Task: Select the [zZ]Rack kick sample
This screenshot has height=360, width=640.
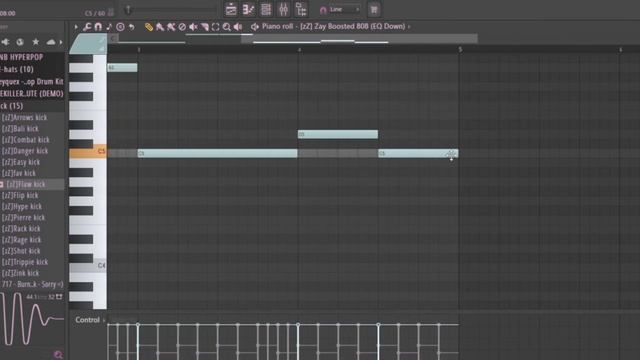Action: tap(21, 229)
